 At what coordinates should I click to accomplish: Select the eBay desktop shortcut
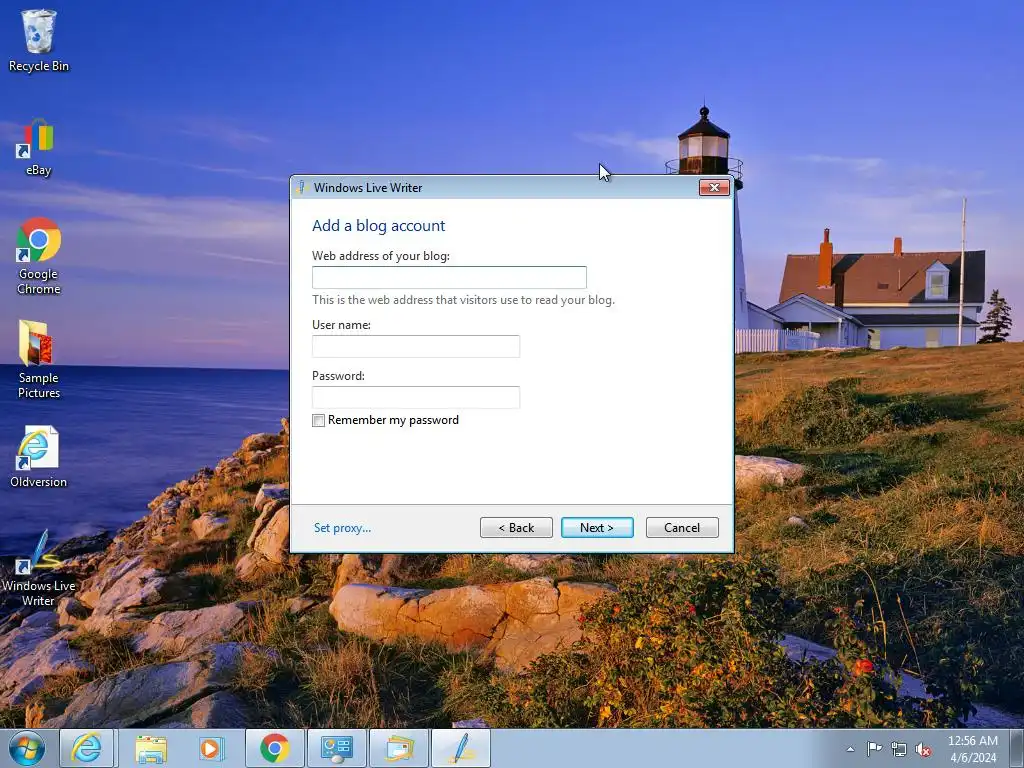[x=39, y=148]
